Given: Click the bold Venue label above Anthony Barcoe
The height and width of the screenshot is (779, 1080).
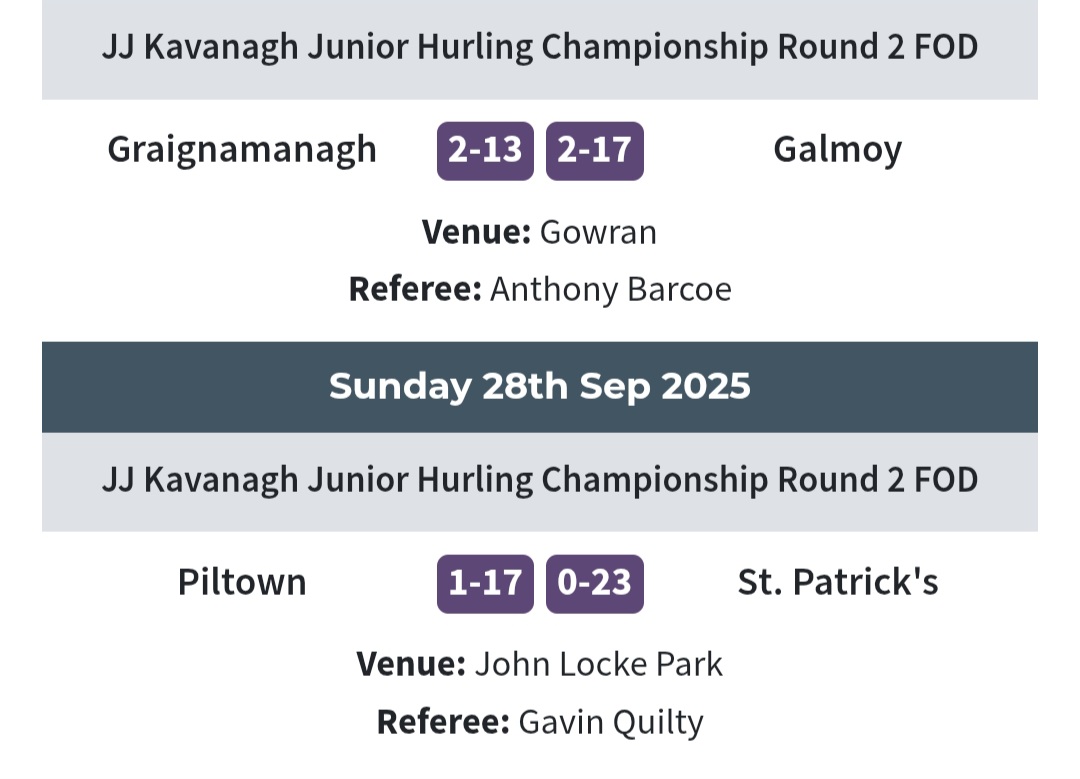Looking at the screenshot, I should 476,232.
